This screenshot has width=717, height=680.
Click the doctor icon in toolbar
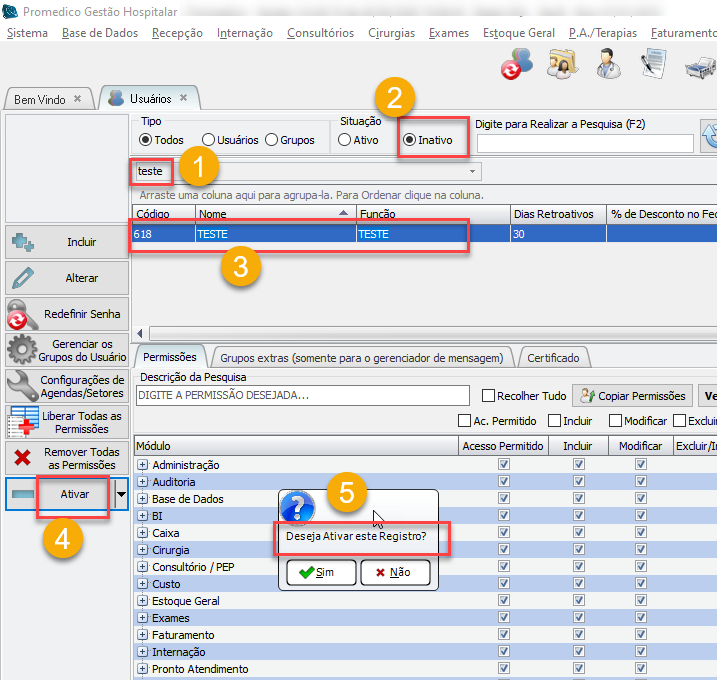pos(607,64)
